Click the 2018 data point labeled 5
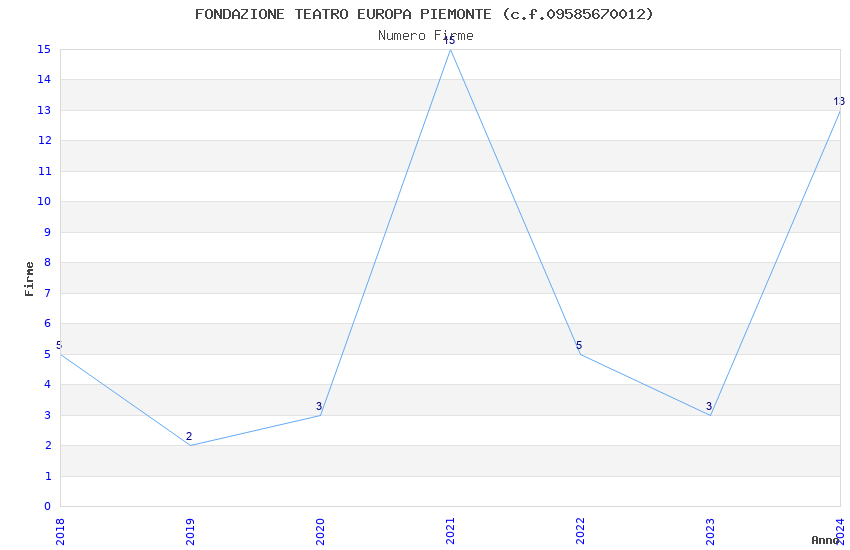 tap(61, 354)
